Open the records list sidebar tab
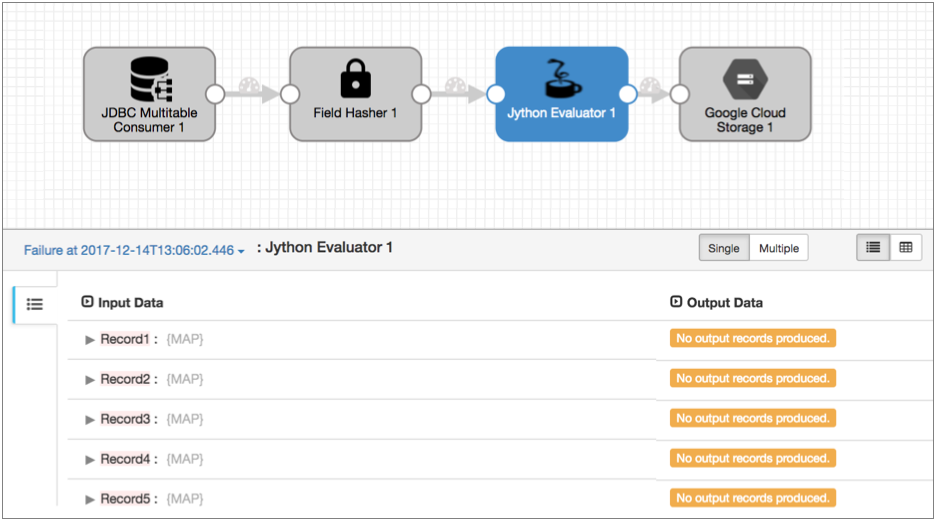This screenshot has height=521, width=936. [35, 304]
